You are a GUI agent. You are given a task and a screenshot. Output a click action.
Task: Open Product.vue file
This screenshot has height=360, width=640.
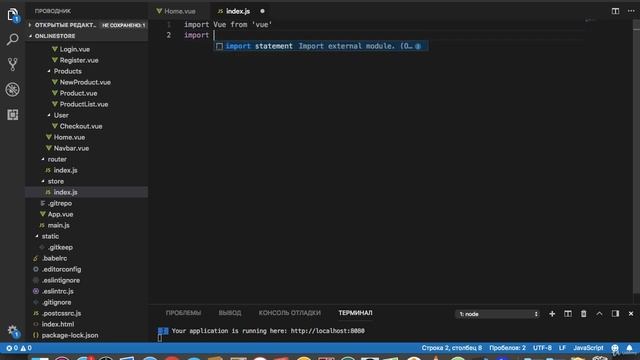[78, 93]
